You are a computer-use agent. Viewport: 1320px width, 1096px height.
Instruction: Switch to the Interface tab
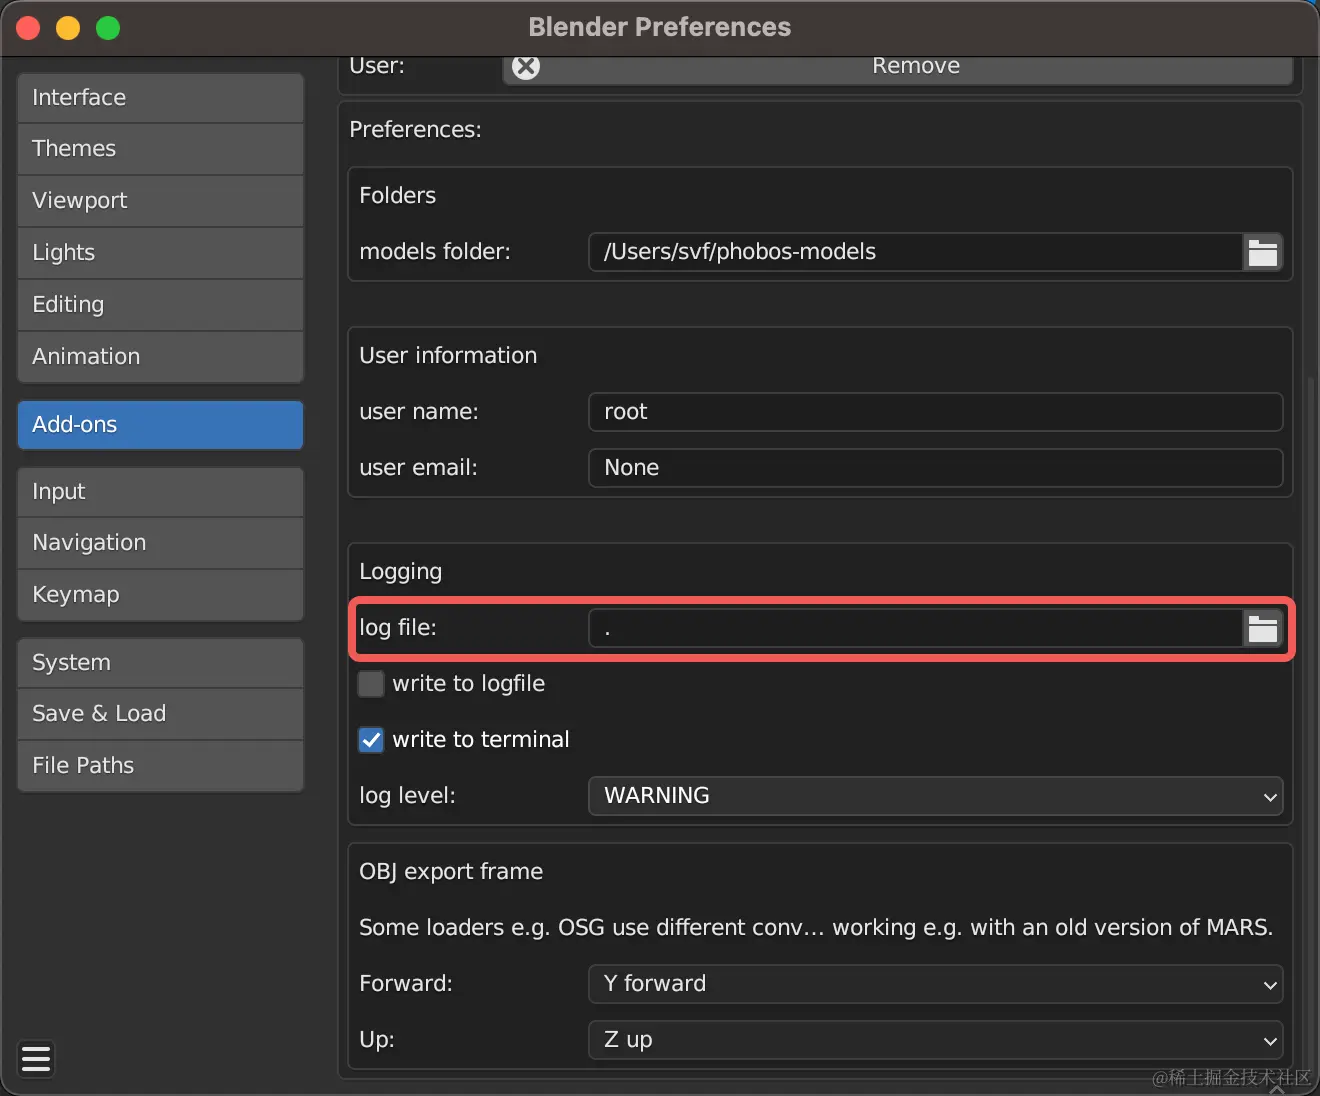pyautogui.click(x=159, y=97)
